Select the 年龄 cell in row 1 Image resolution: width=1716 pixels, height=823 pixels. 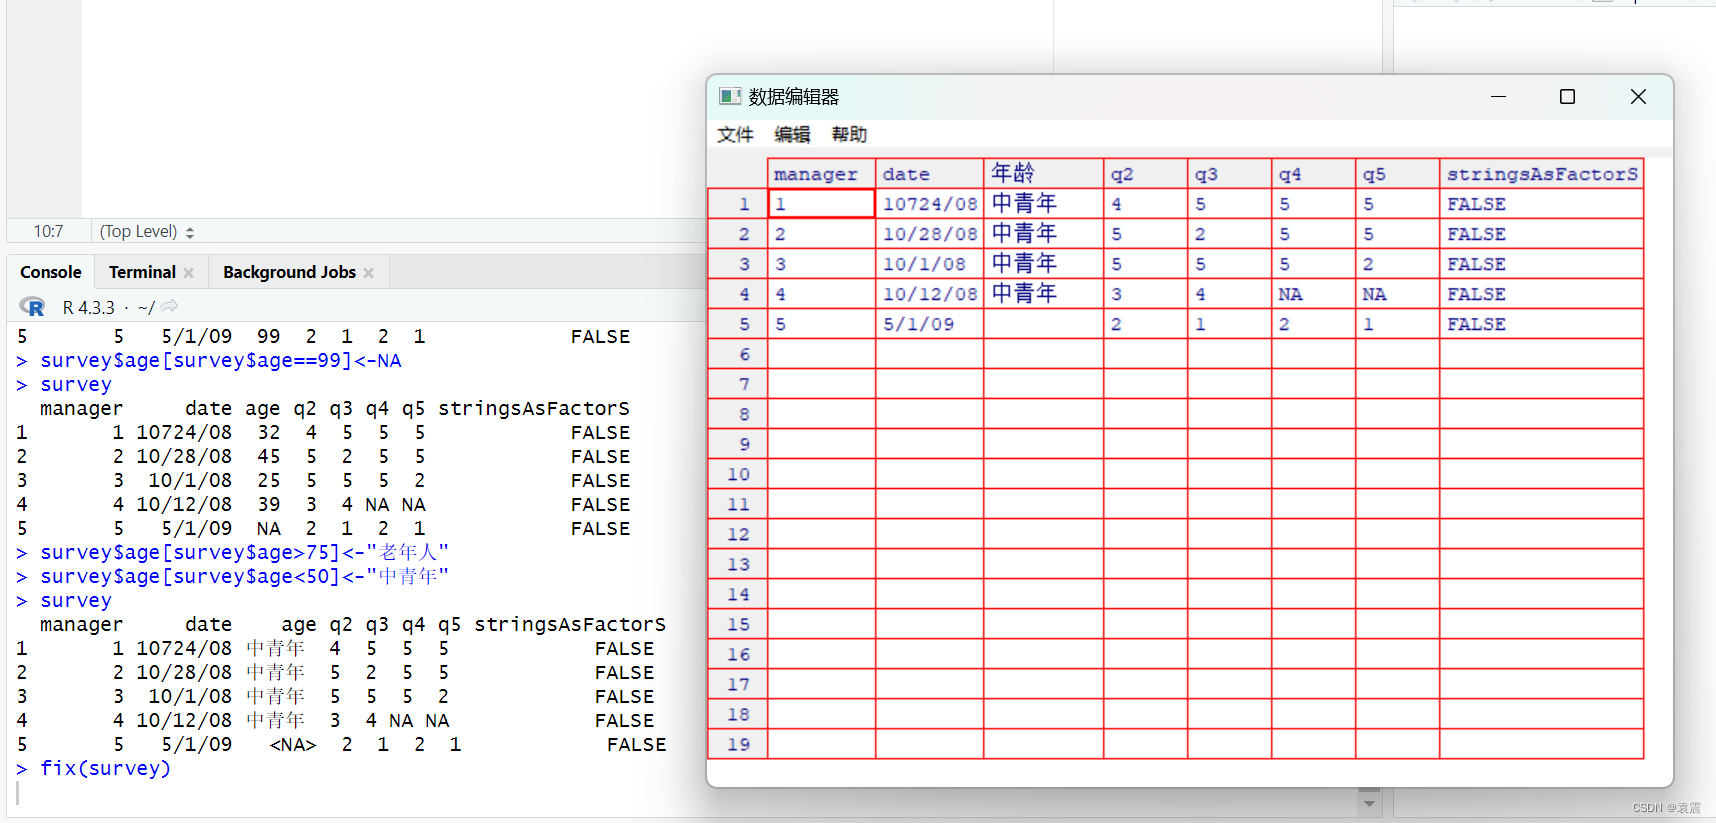(x=1043, y=203)
